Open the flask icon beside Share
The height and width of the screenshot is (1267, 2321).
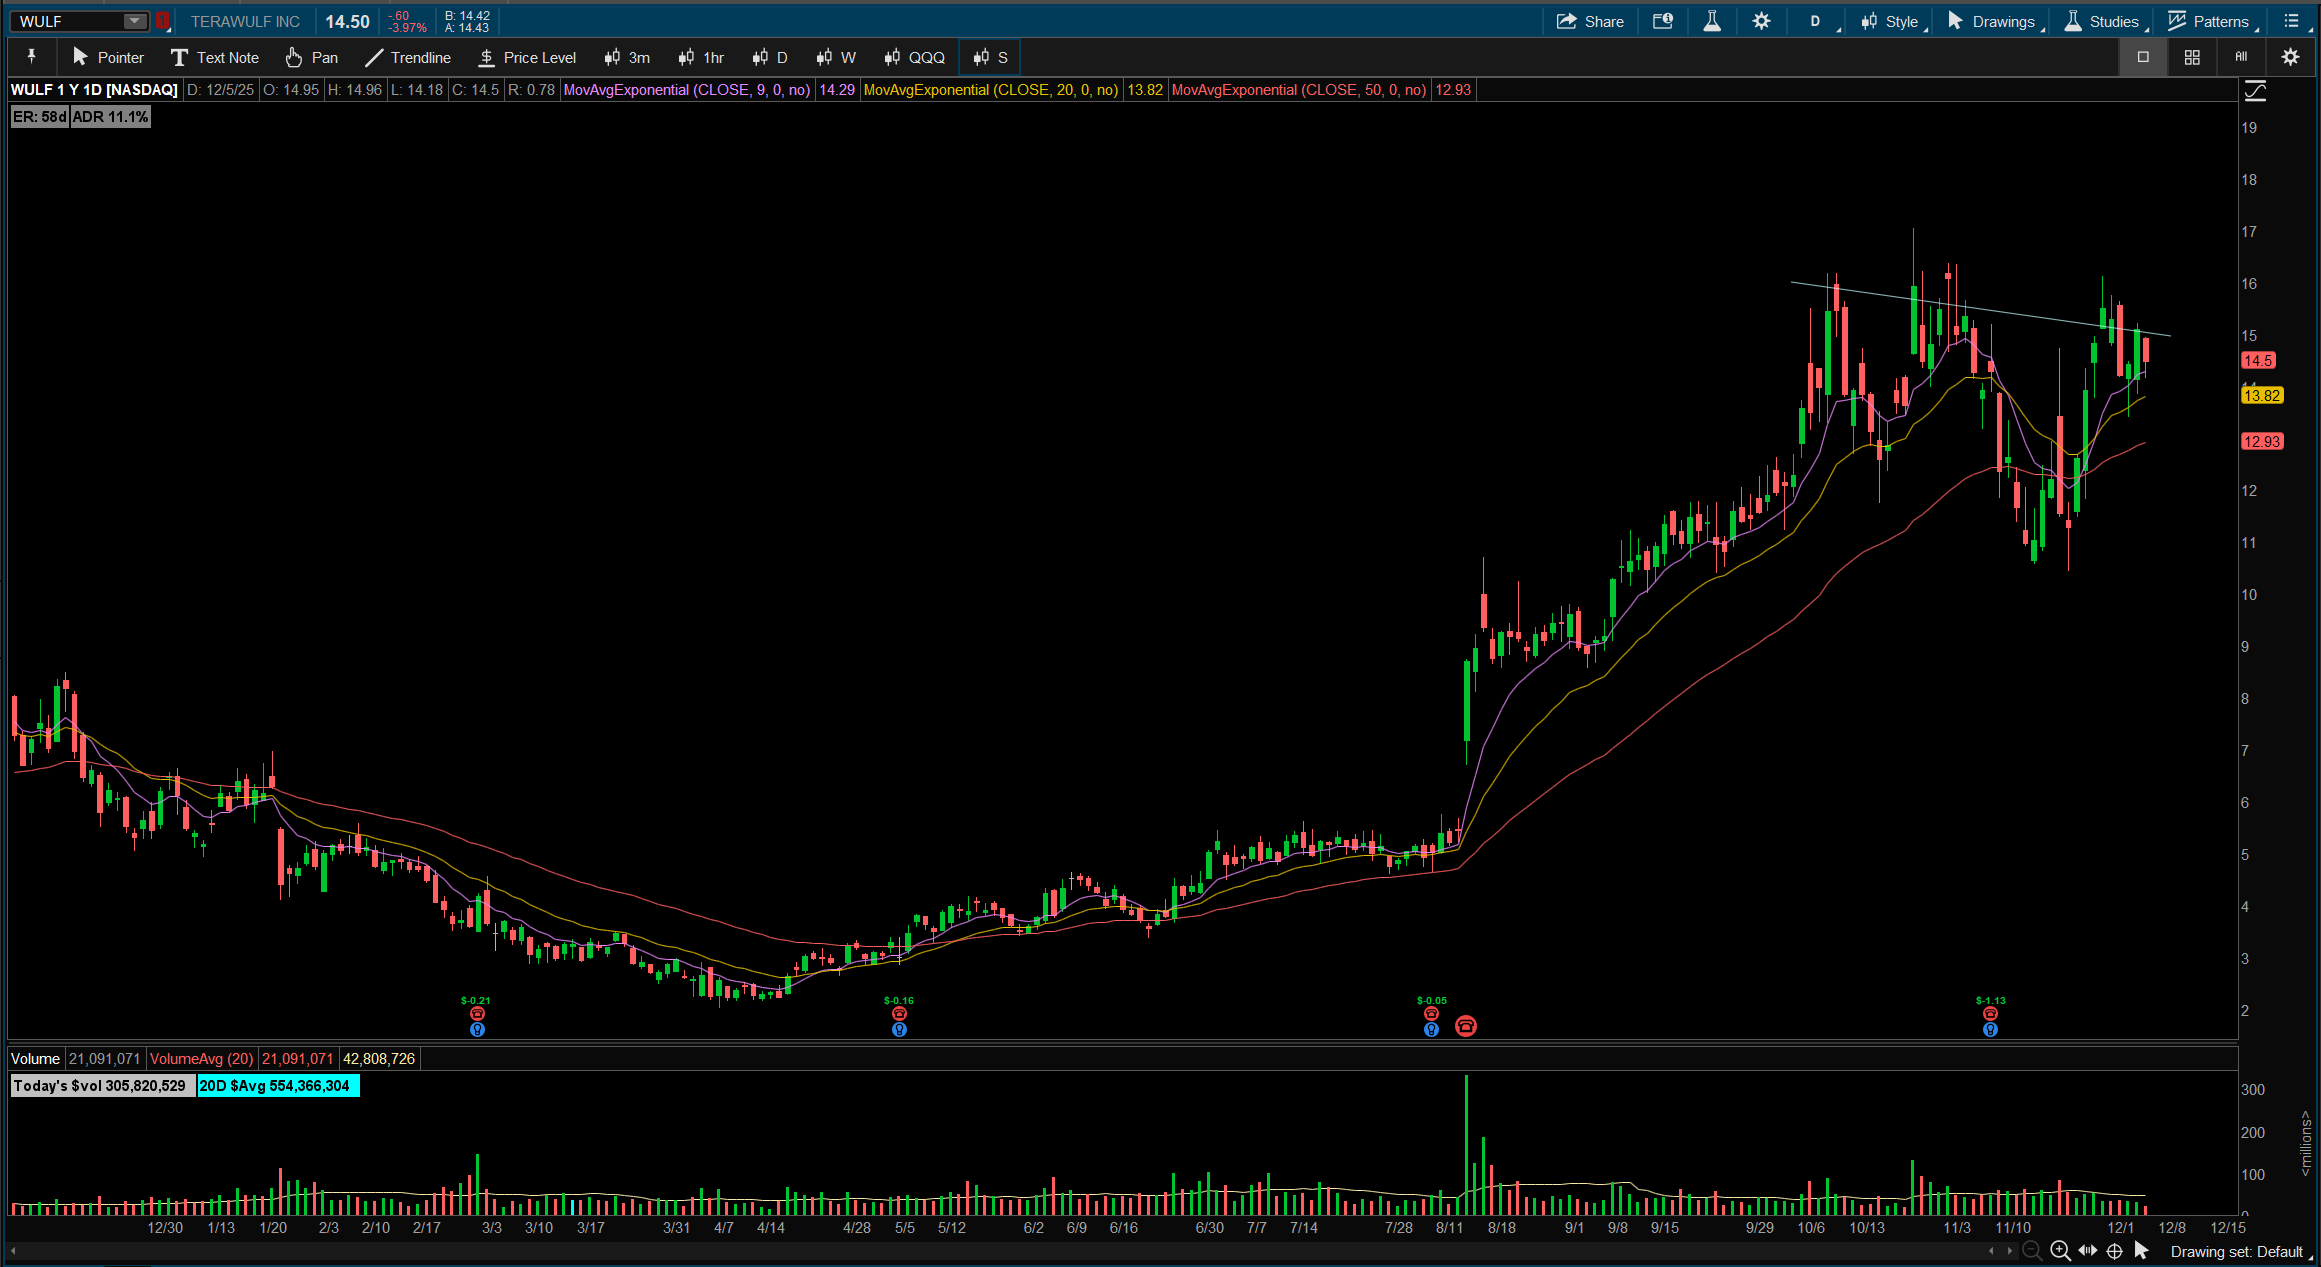[x=1712, y=21]
